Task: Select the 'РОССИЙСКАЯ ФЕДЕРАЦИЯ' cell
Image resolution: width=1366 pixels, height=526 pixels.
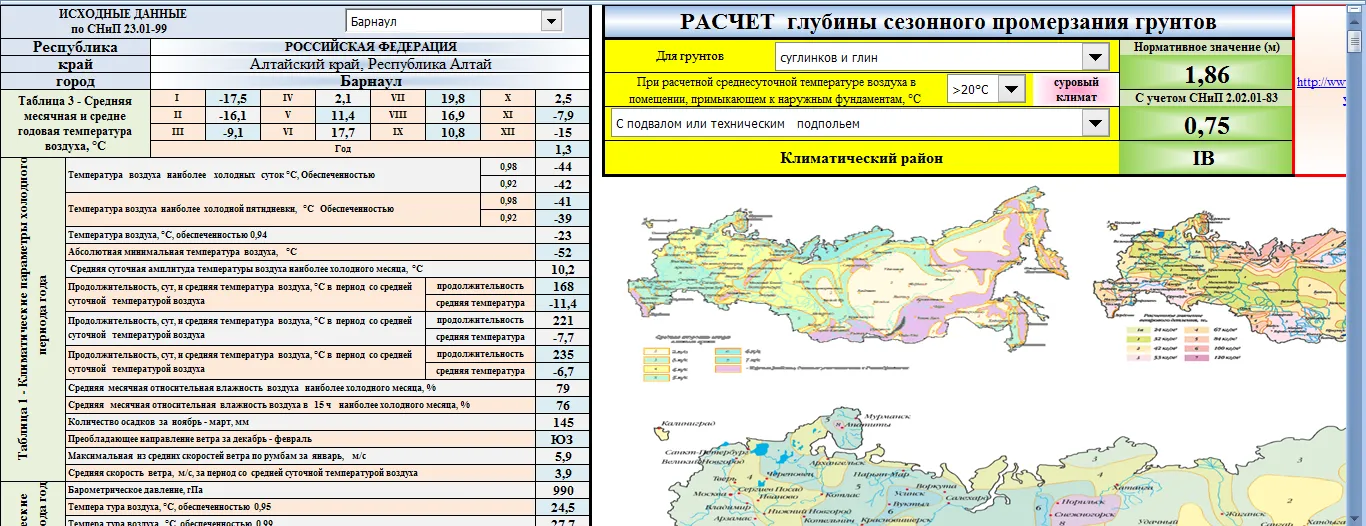Action: (370, 46)
